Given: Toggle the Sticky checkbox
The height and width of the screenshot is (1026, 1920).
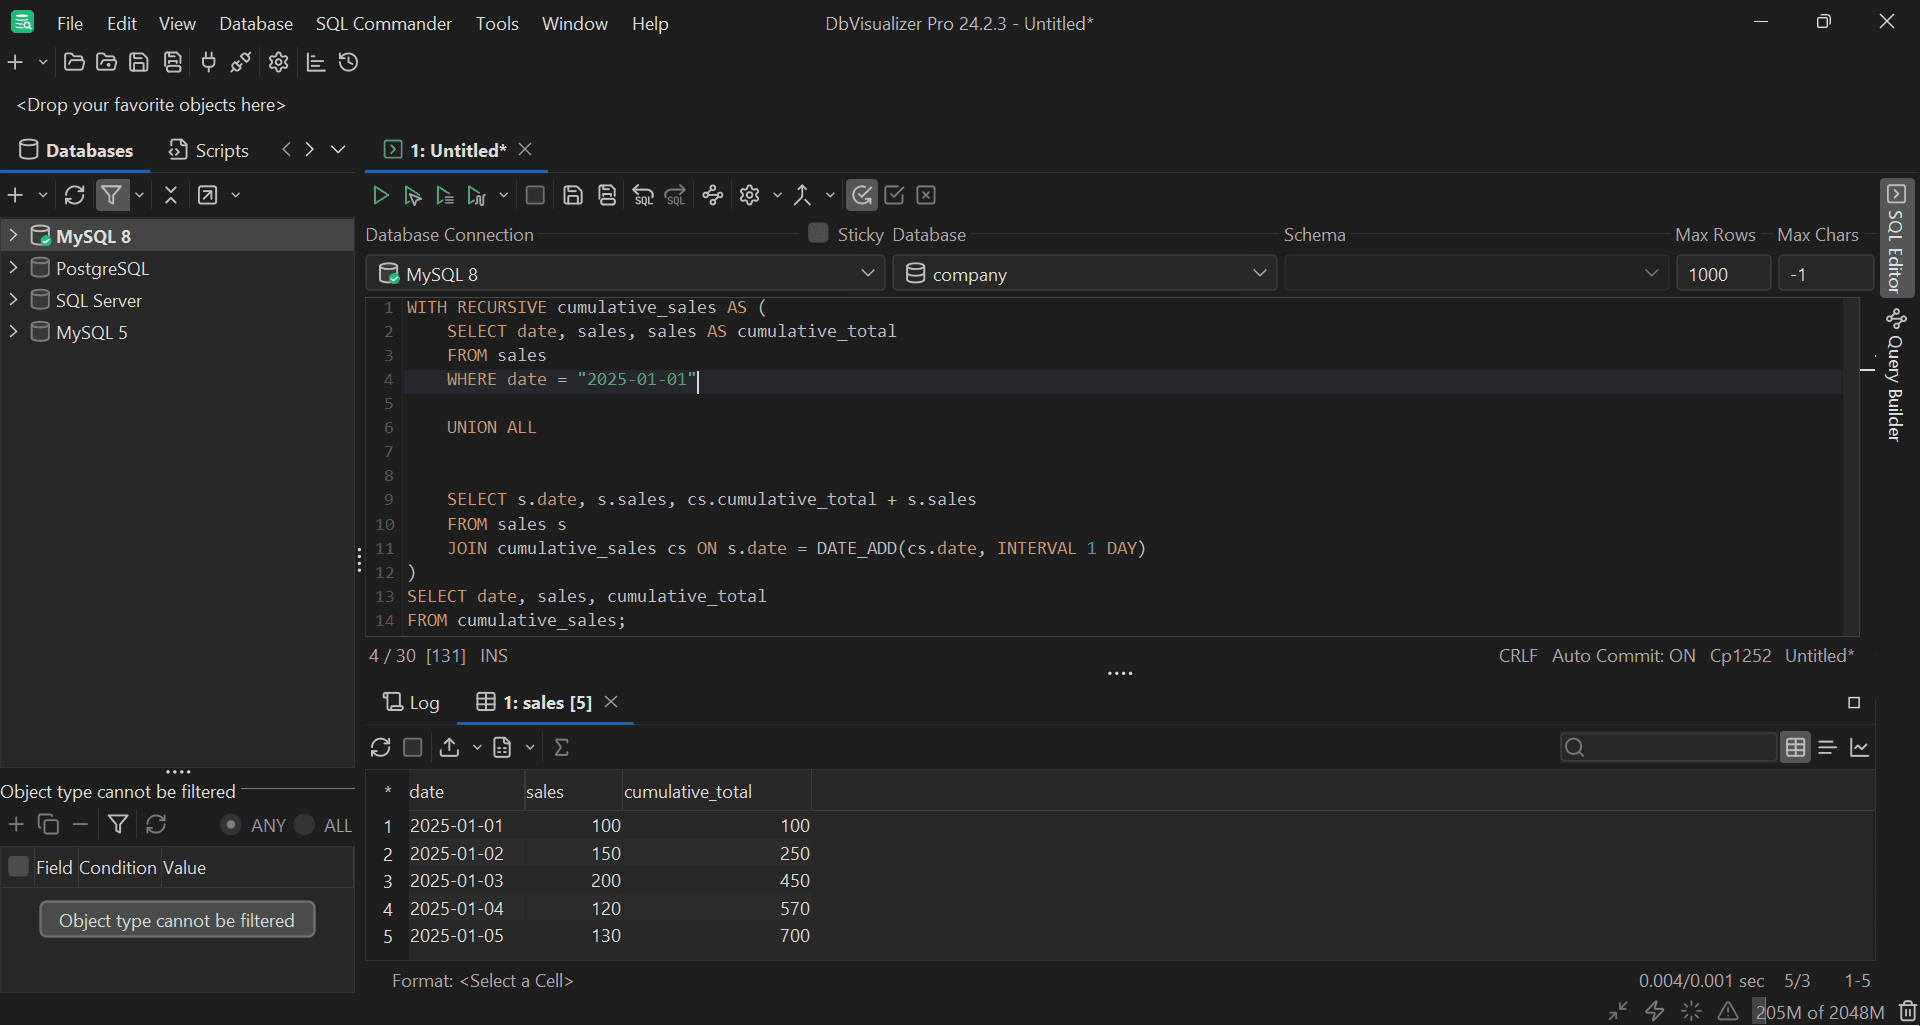Looking at the screenshot, I should coord(817,233).
